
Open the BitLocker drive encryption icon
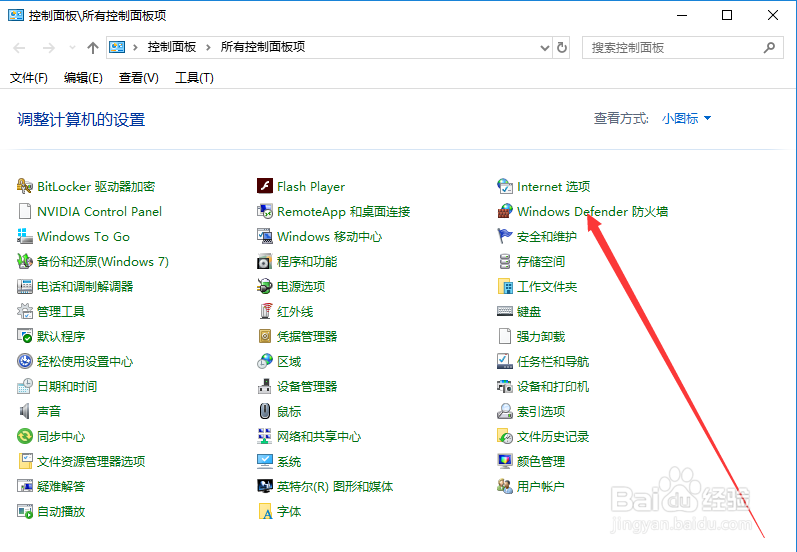point(24,187)
